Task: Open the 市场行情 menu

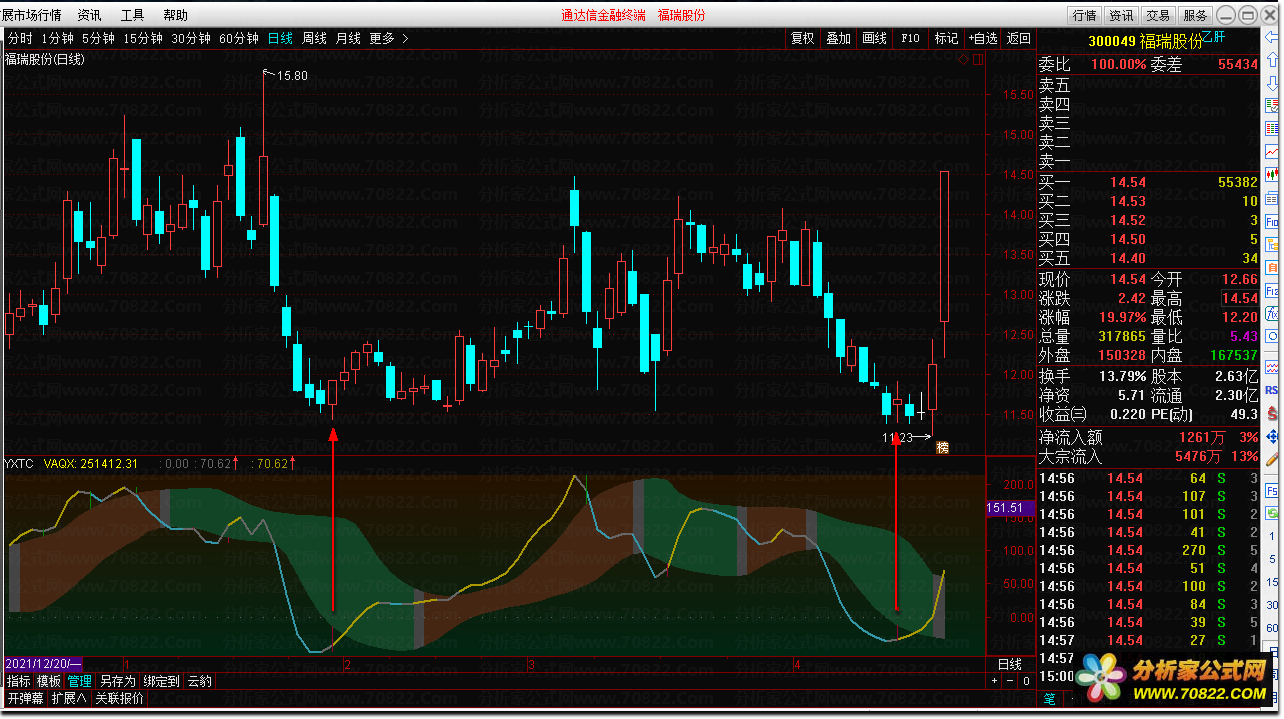Action: 38,15
